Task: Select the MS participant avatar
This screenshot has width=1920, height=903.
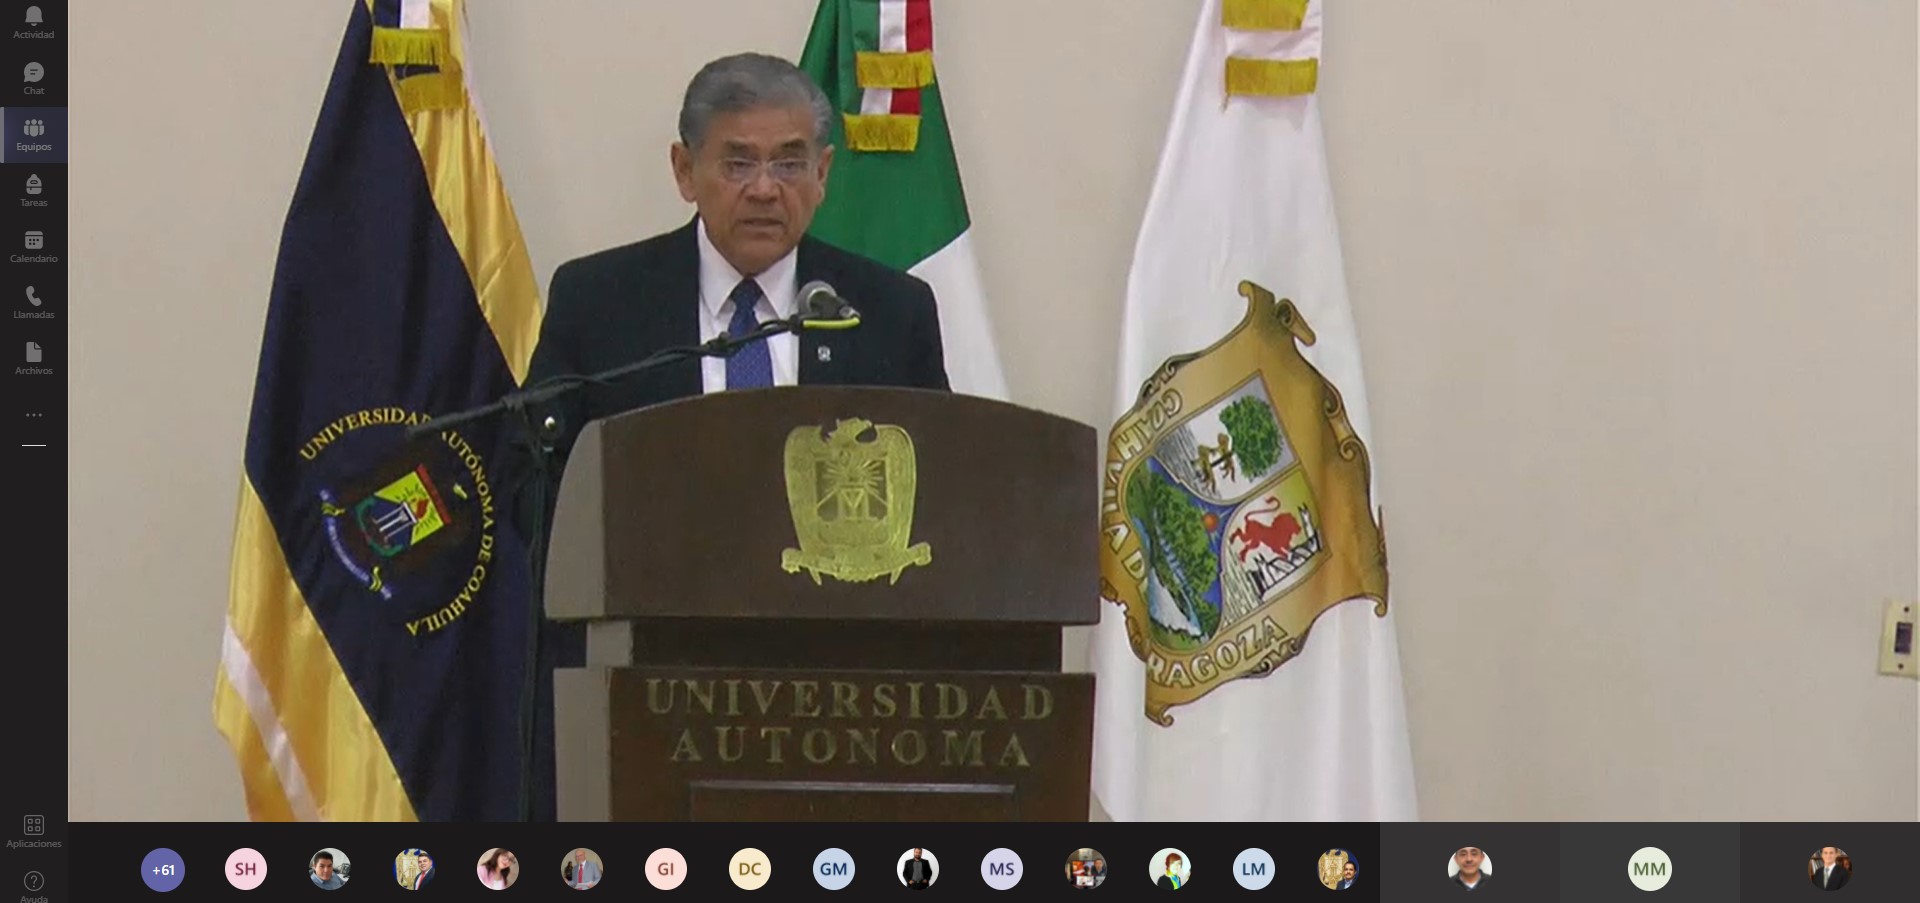Action: click(x=1002, y=869)
